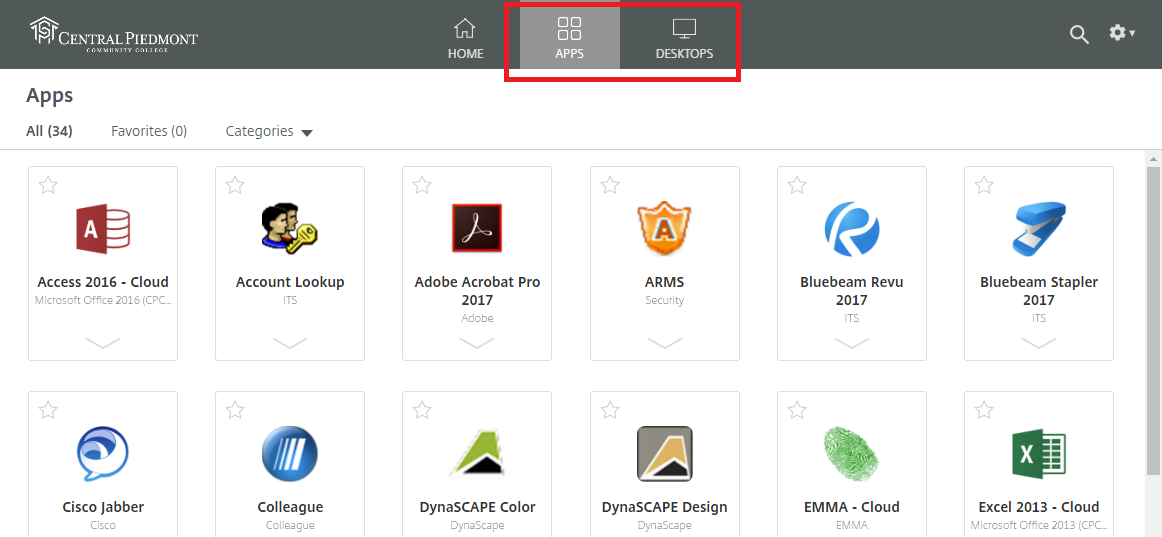Click the Colleague app name
Screen dimensions: 1162x537
coord(290,507)
